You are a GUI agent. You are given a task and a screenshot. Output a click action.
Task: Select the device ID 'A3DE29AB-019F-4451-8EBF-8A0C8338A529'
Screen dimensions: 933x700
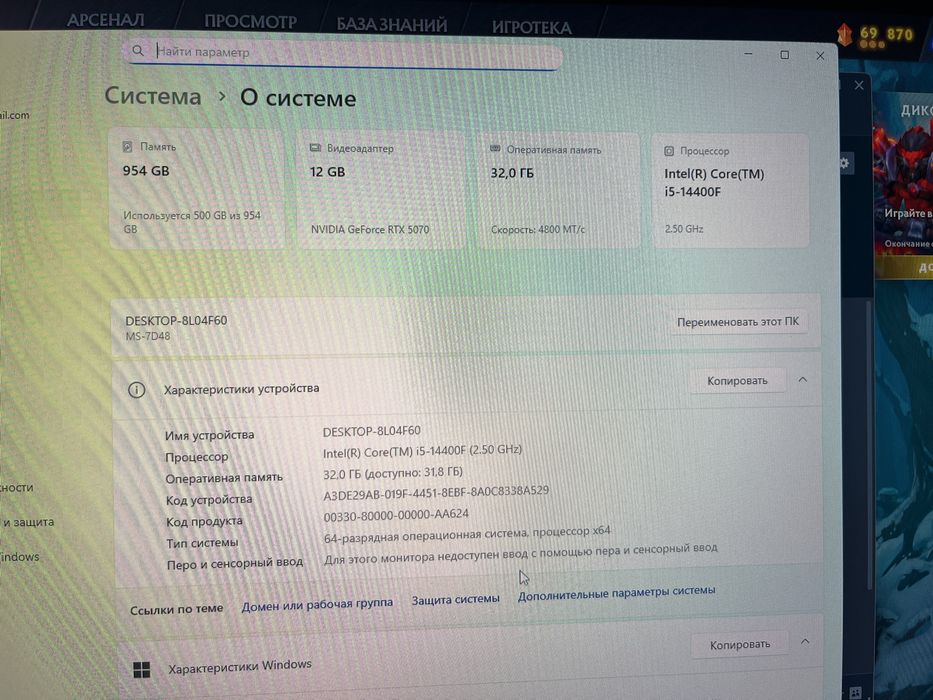(x=436, y=493)
